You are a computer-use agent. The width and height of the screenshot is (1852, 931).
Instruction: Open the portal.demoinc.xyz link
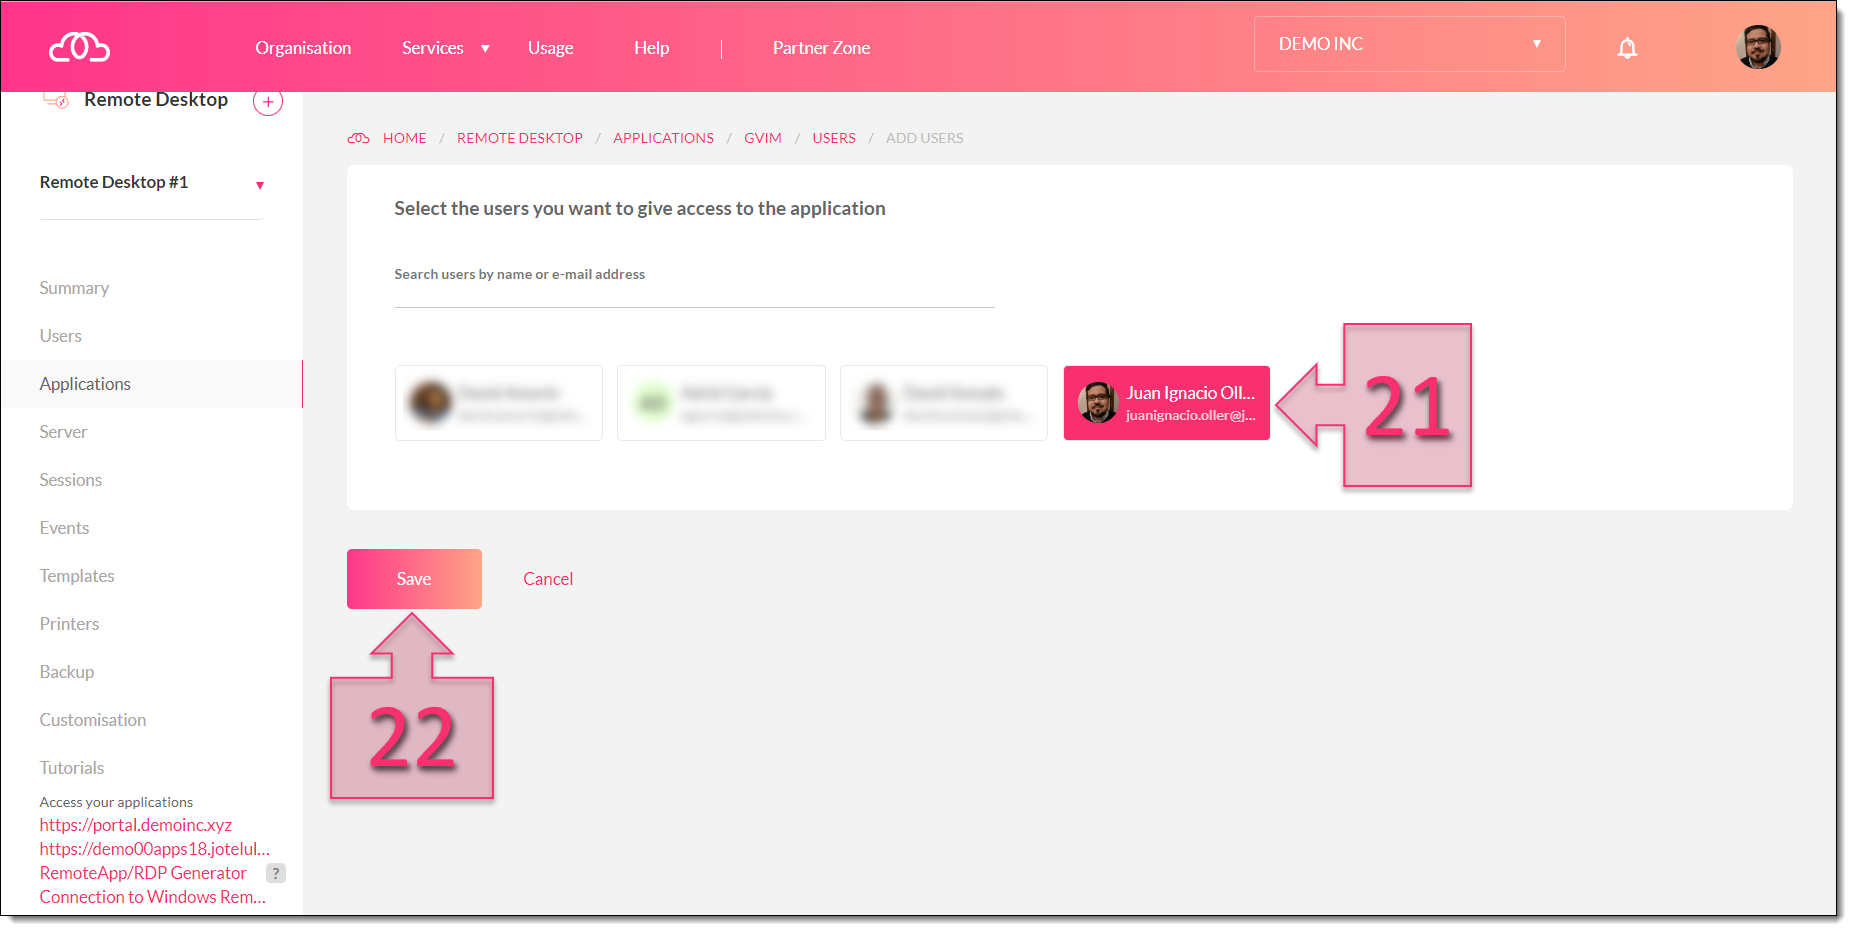pyautogui.click(x=136, y=825)
